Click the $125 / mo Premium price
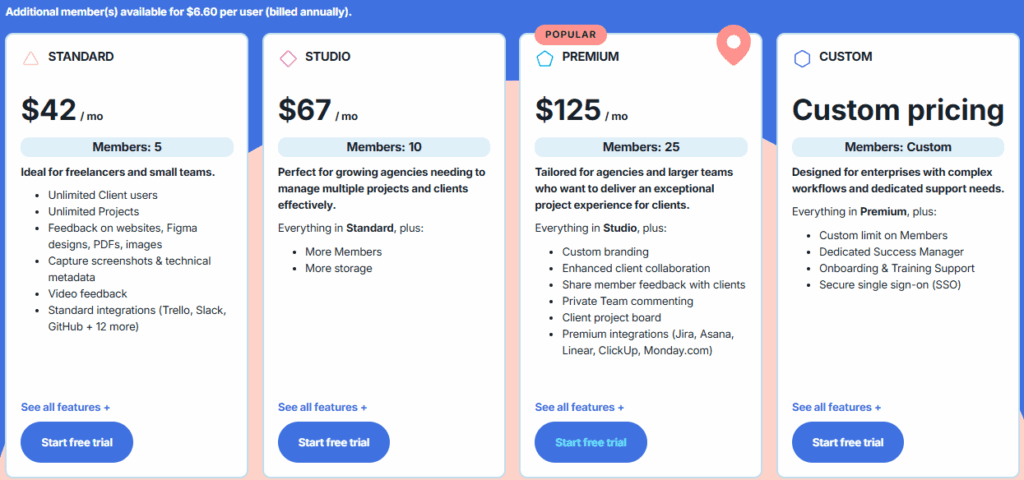This screenshot has width=1024, height=480. point(582,110)
